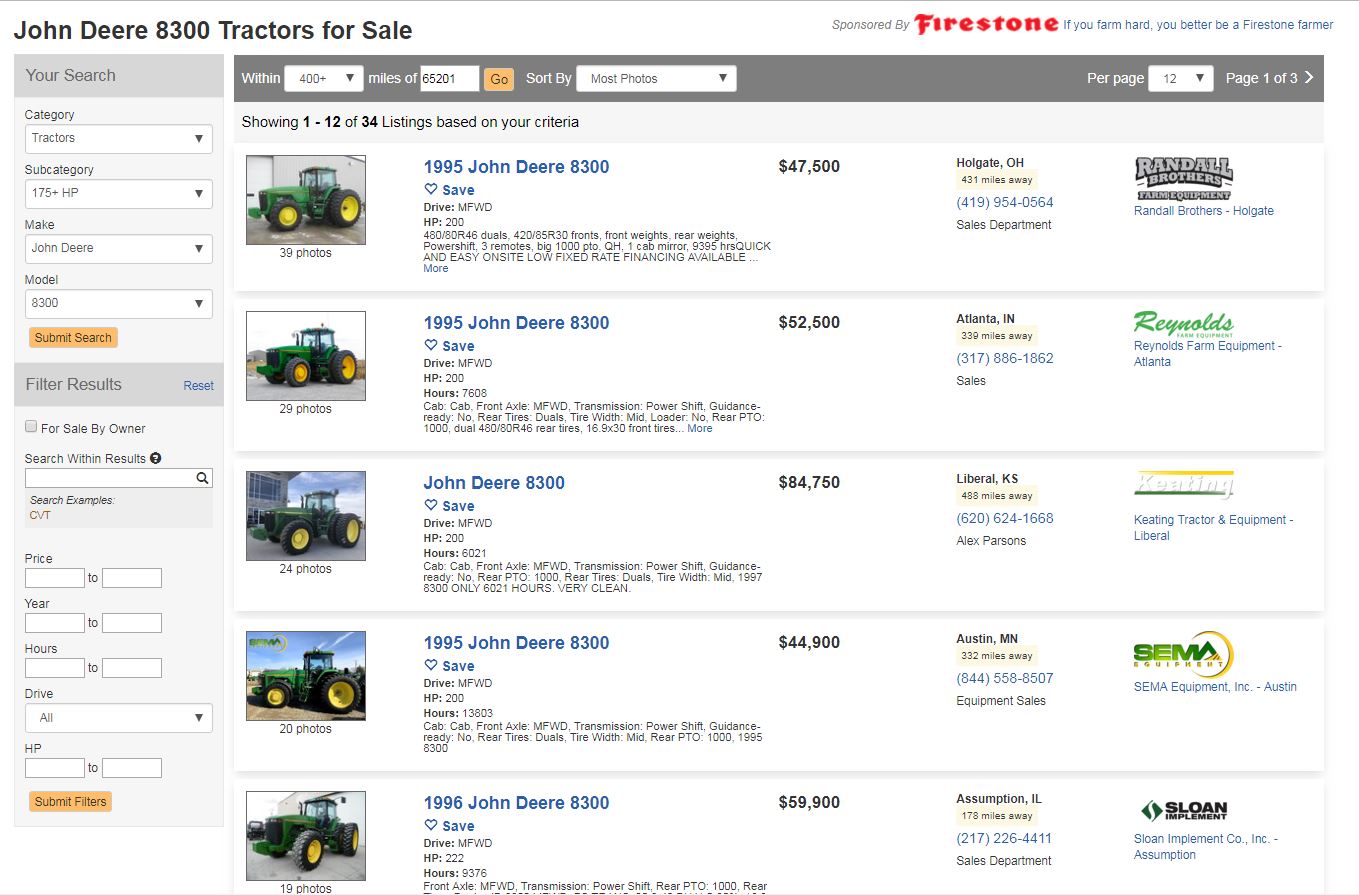Click the Submit Search button
1359x895 pixels.
73,337
